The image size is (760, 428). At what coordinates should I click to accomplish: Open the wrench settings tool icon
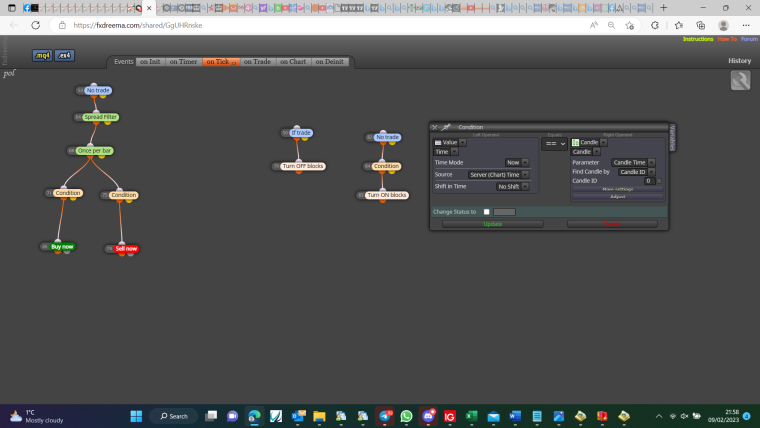[740, 80]
